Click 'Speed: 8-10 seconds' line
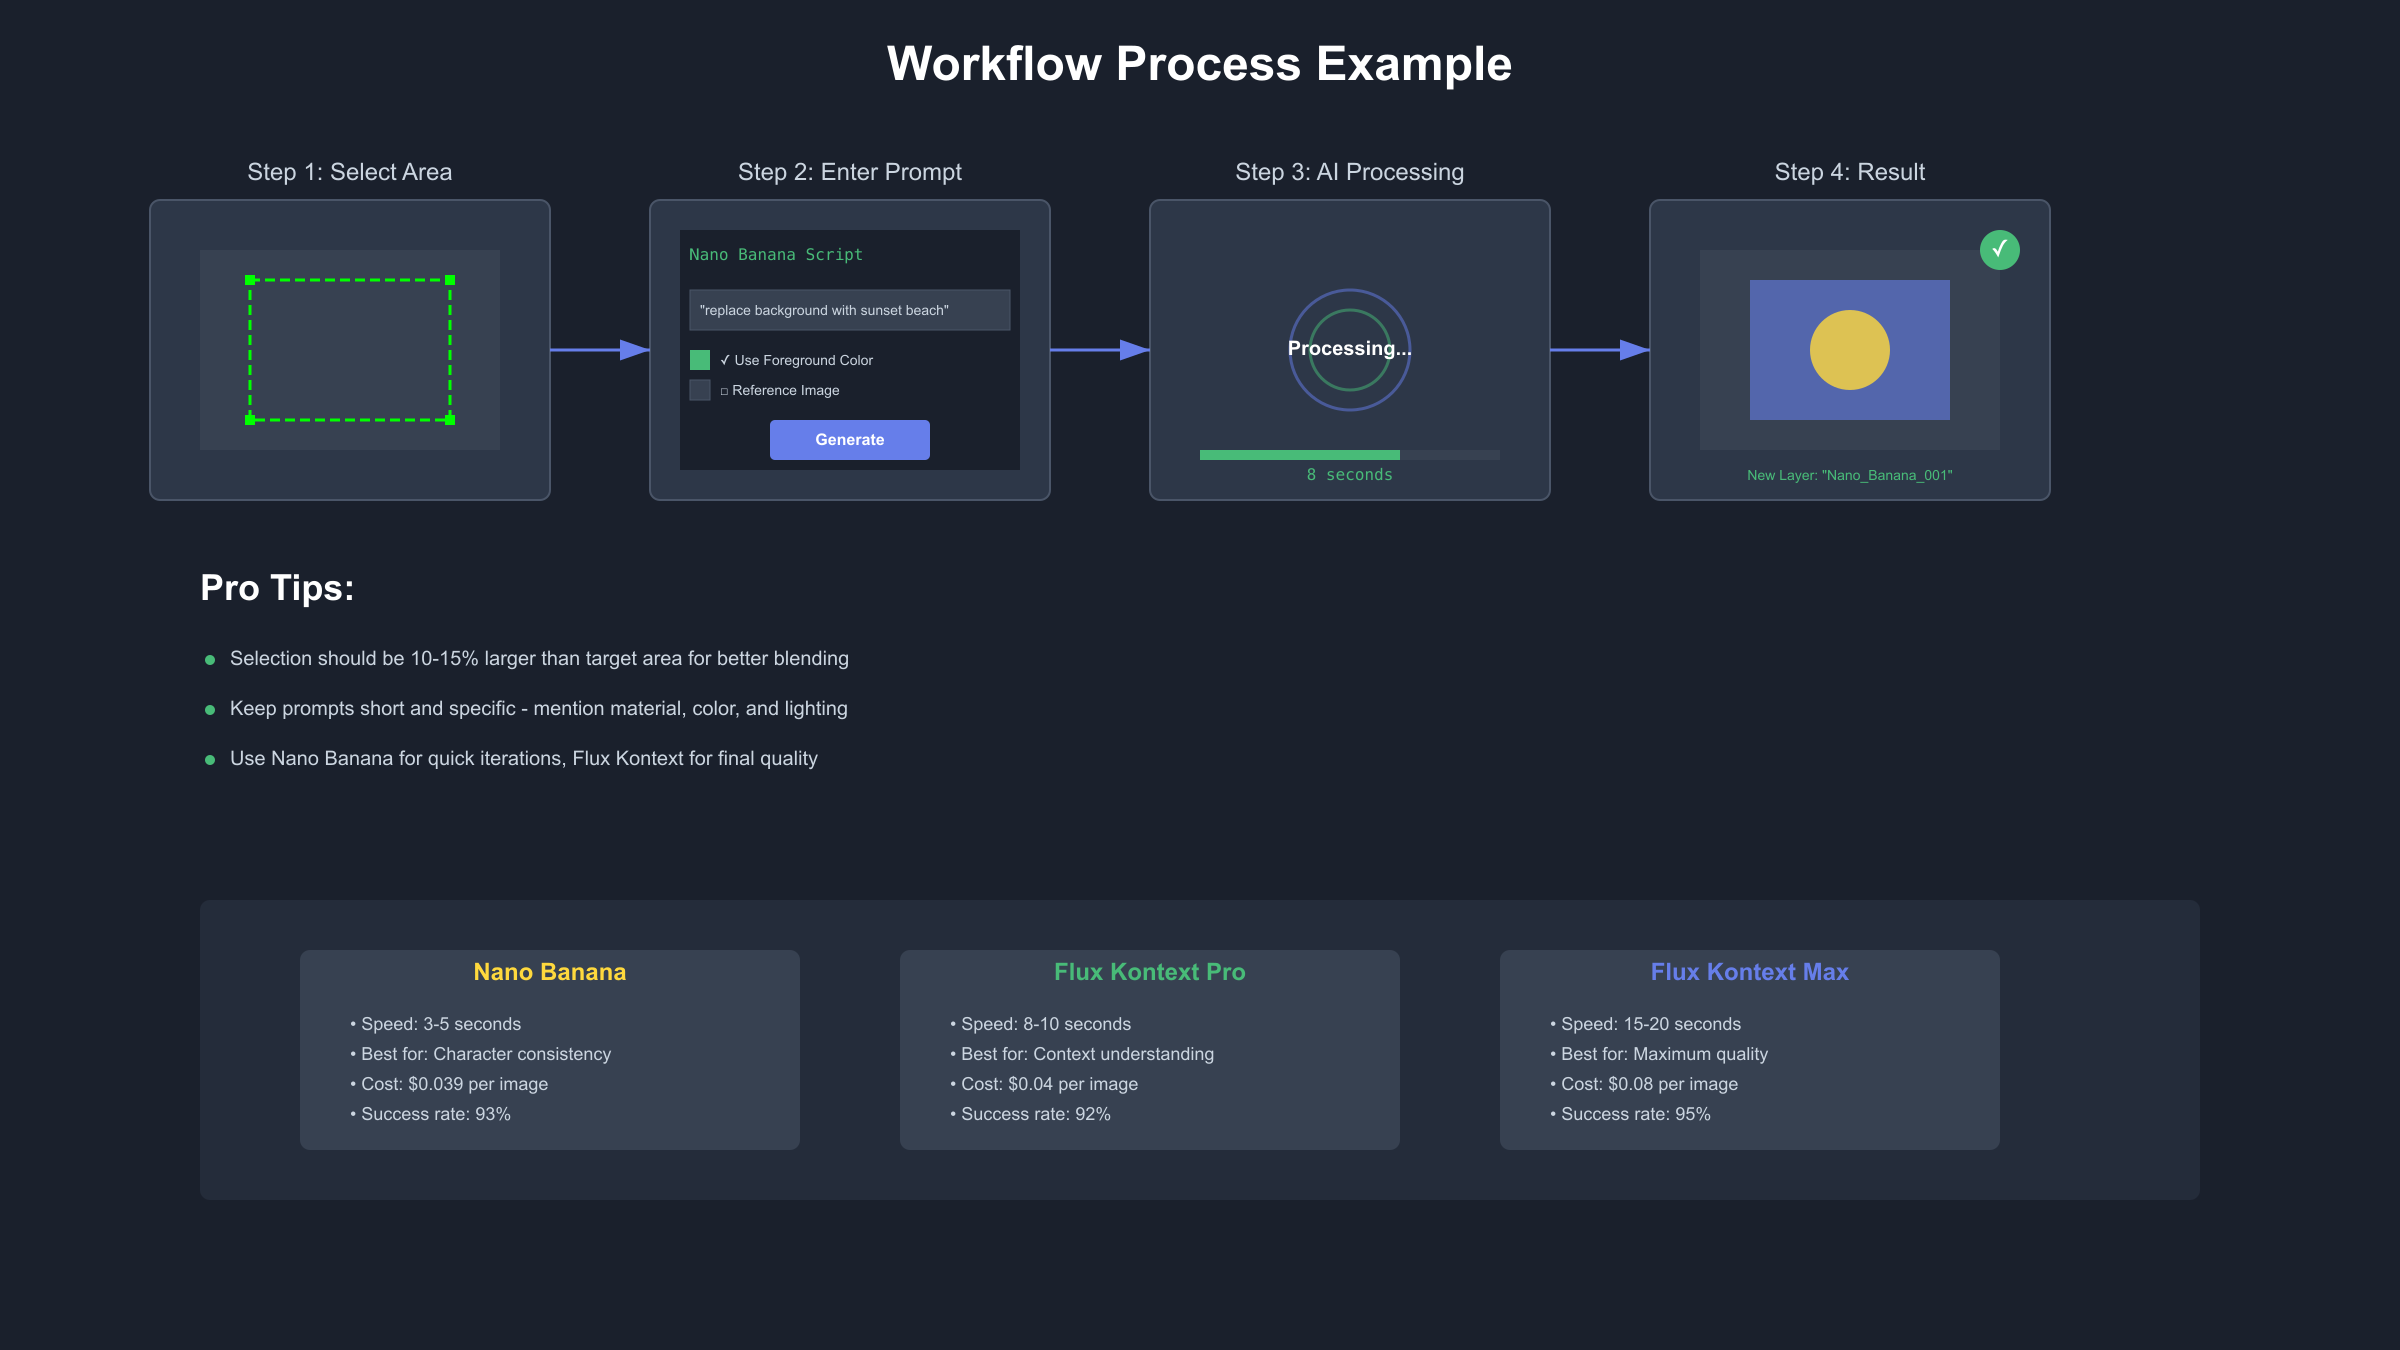The height and width of the screenshot is (1350, 2400). pos(1041,1024)
